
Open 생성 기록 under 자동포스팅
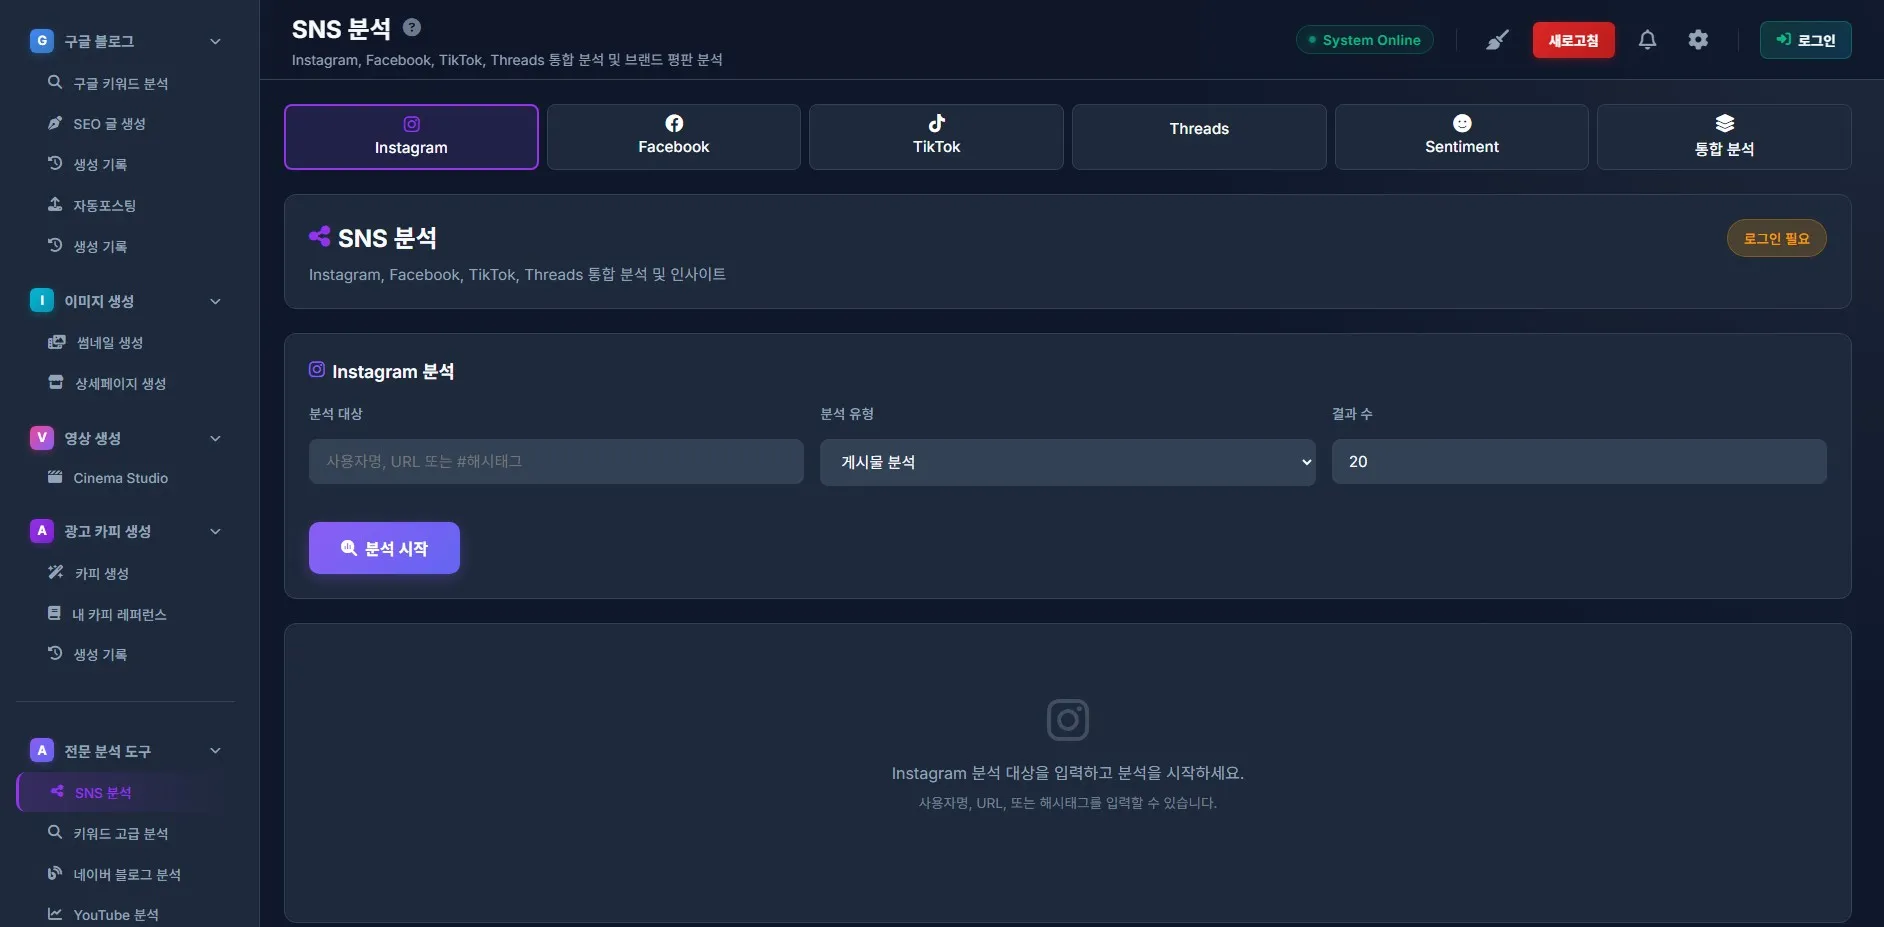[125, 246]
